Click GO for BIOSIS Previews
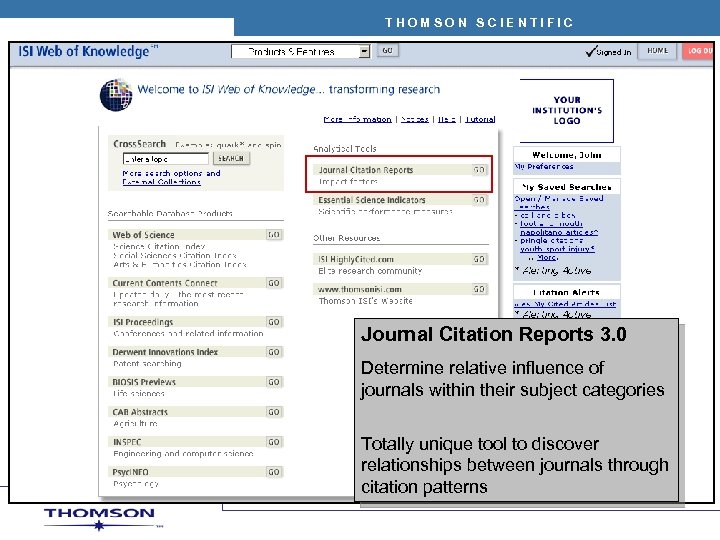720x540 pixels. (274, 382)
